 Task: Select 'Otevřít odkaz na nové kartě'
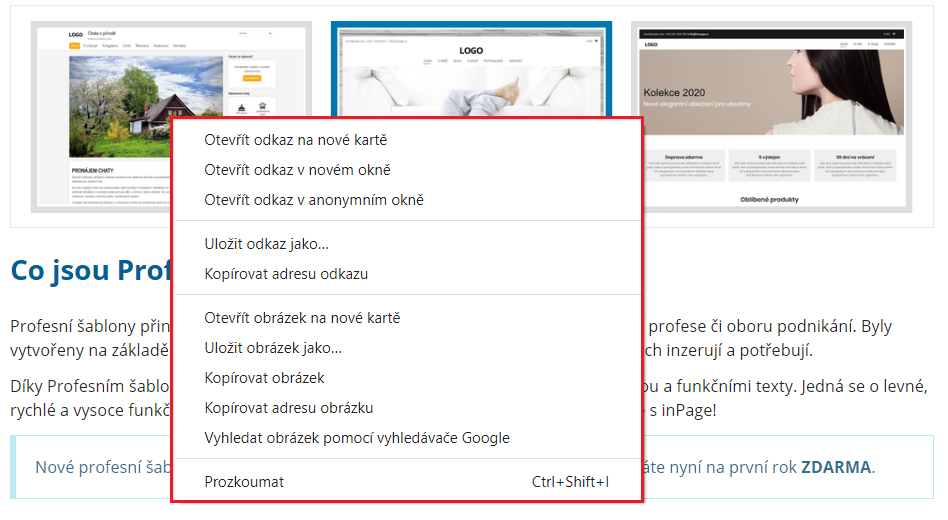[295, 140]
